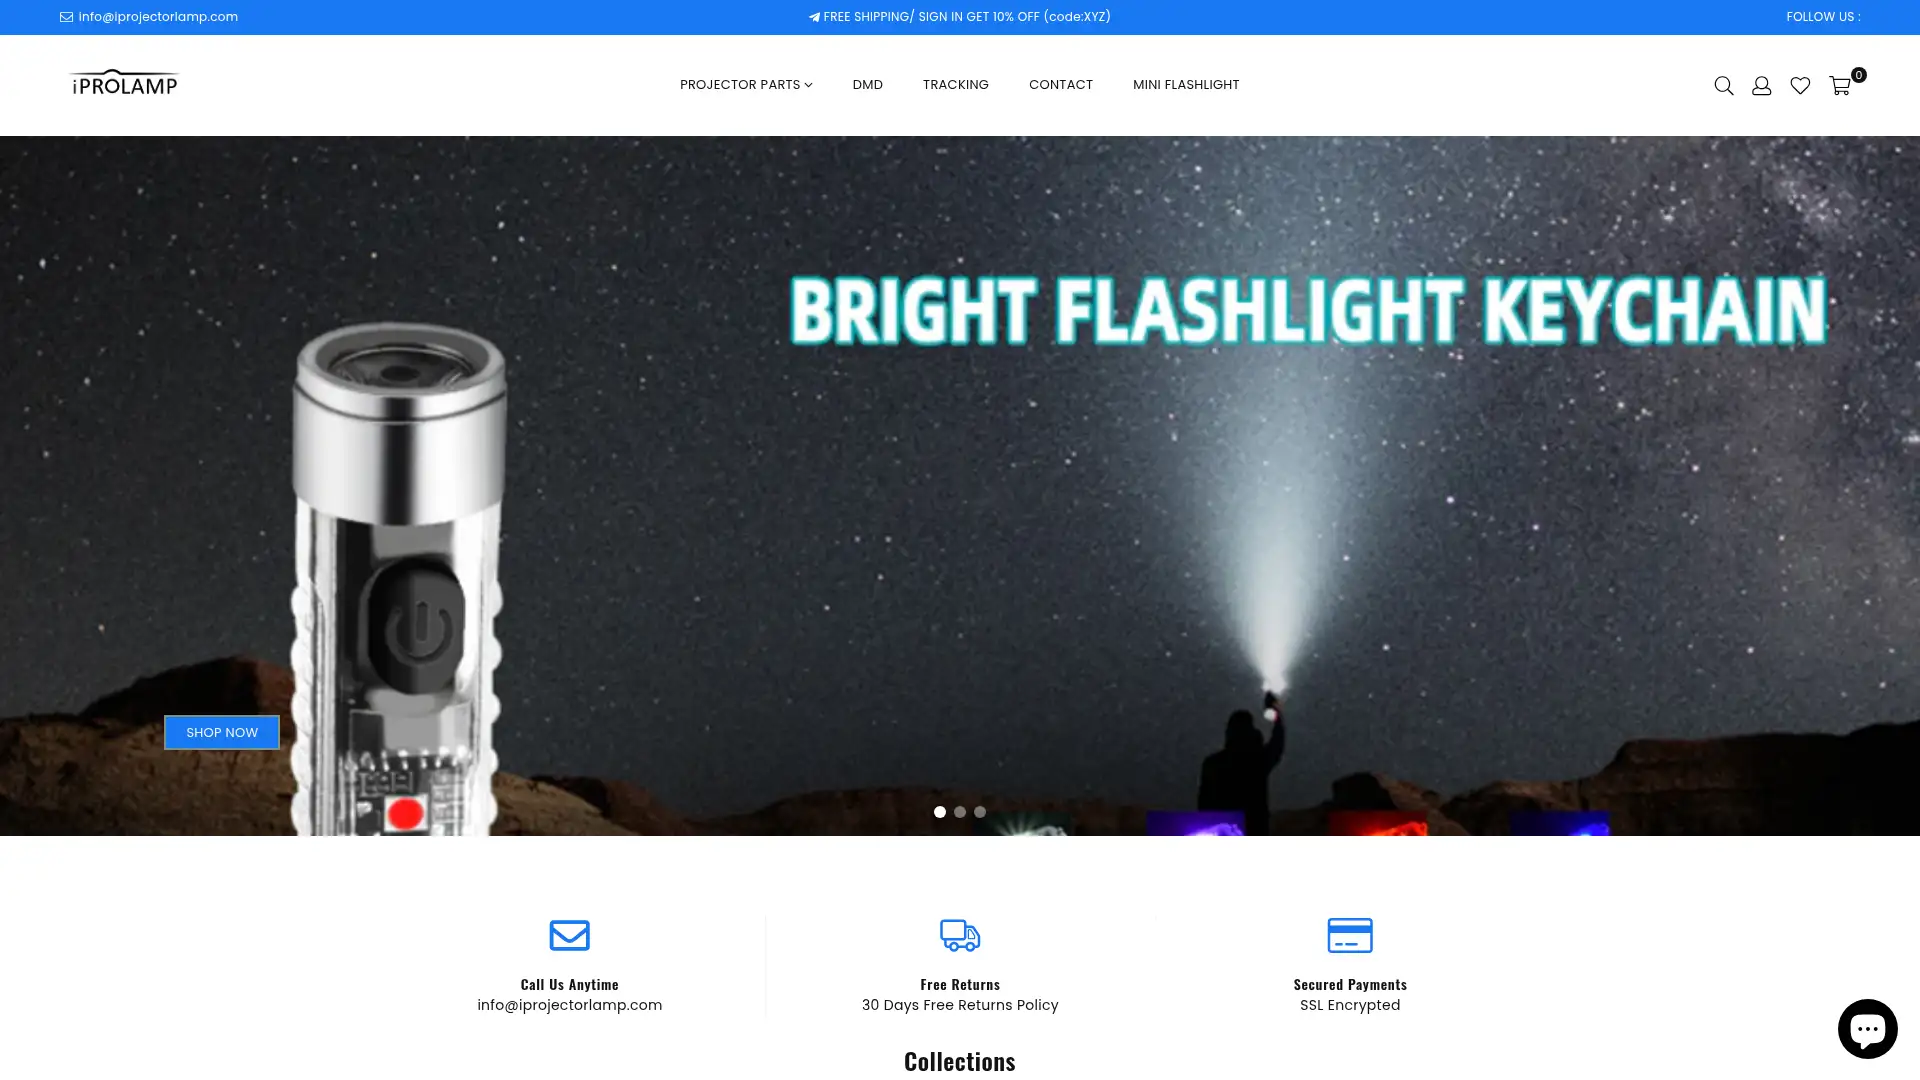The image size is (1920, 1080).
Task: Select the third carousel slide dot
Action: pyautogui.click(x=979, y=812)
